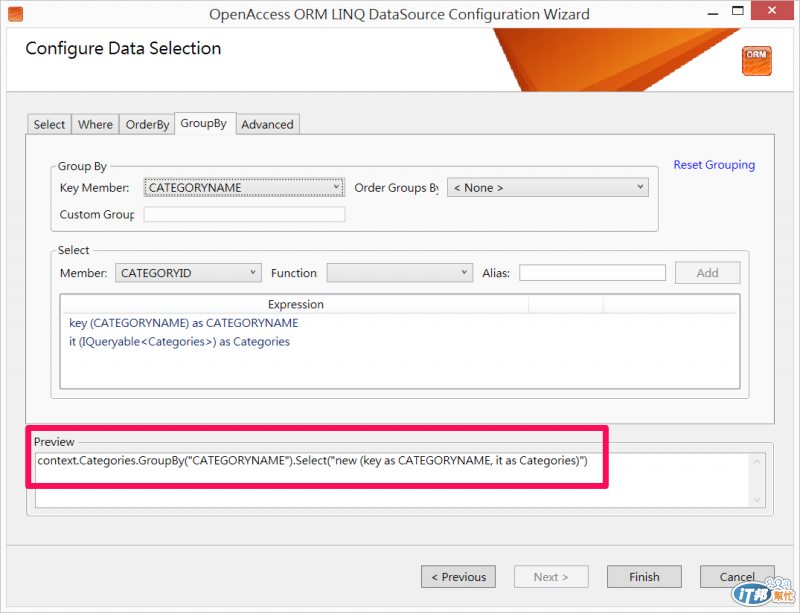This screenshot has height=613, width=800.
Task: Close the wizard window
Action: 772,11
